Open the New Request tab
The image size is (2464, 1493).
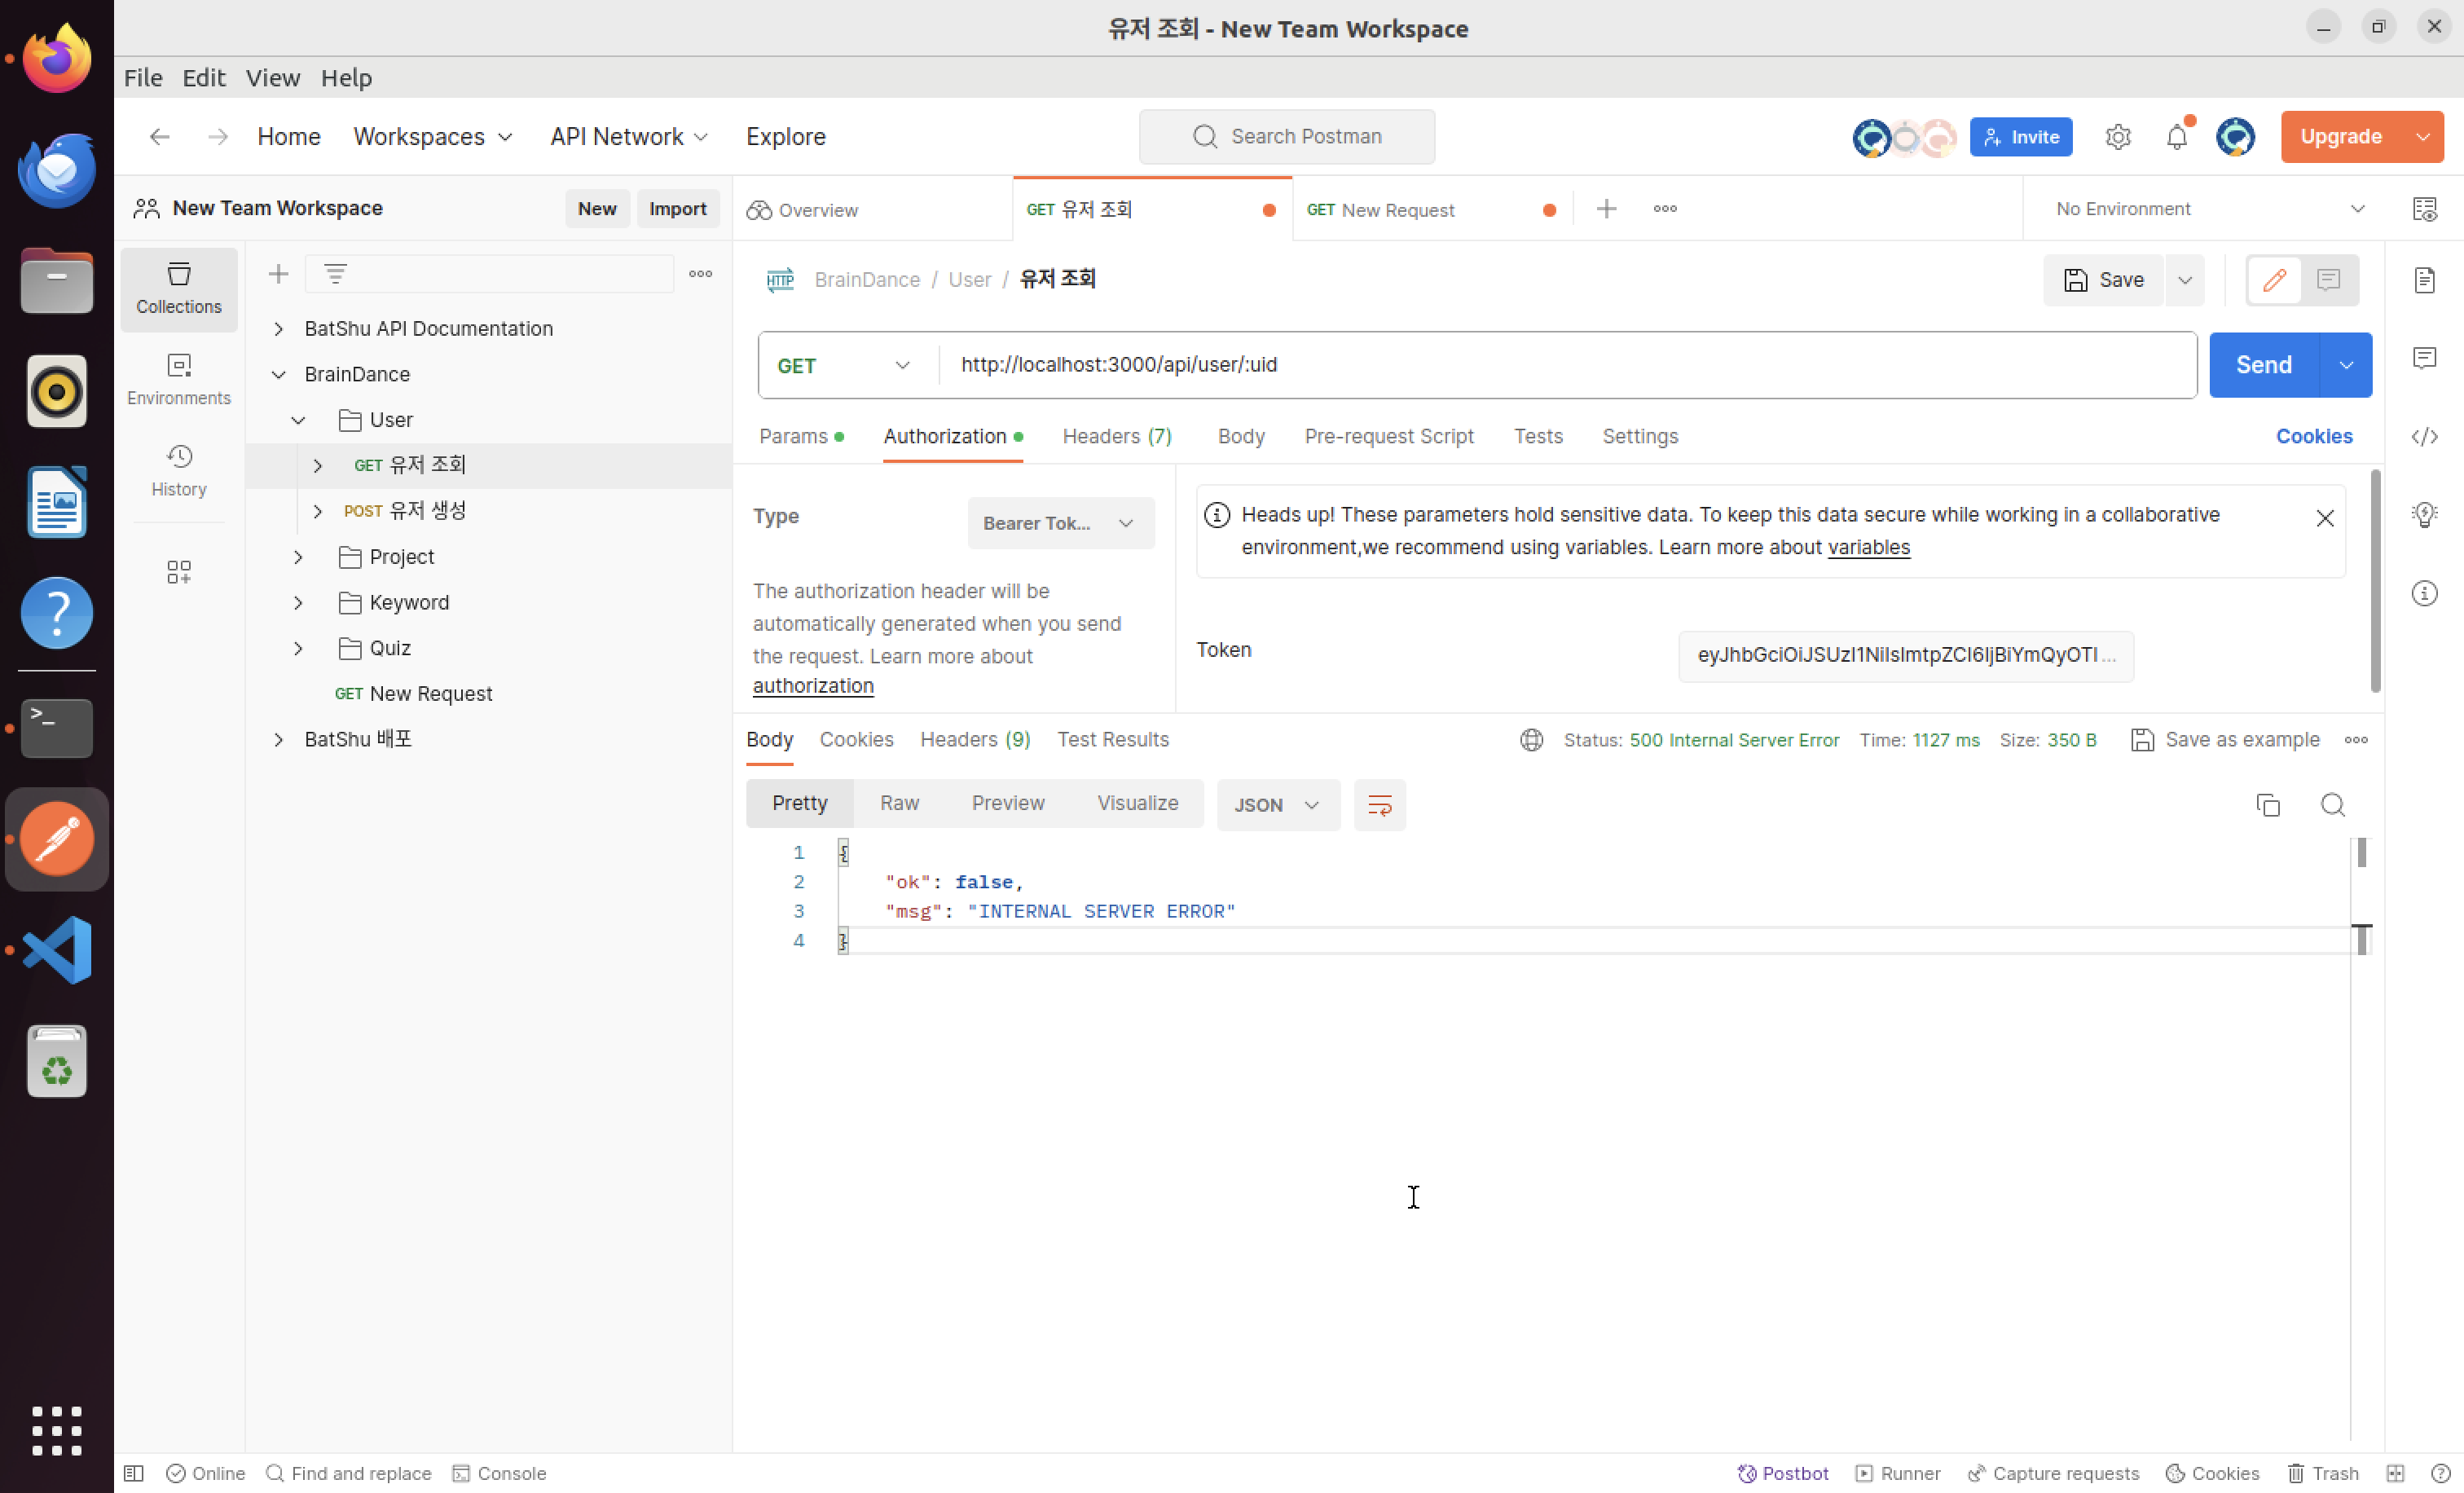(1431, 209)
